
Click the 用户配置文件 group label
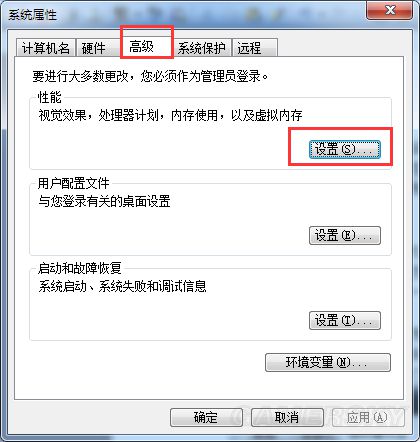73,183
